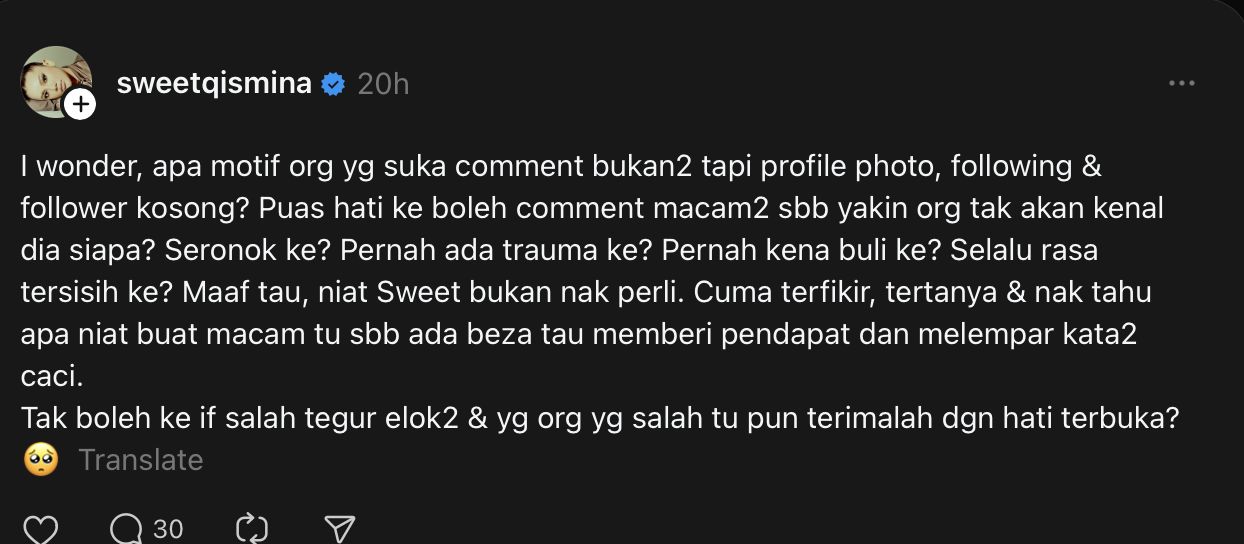Open the post via the 20h timestamp
The height and width of the screenshot is (544, 1244).
pyautogui.click(x=383, y=84)
